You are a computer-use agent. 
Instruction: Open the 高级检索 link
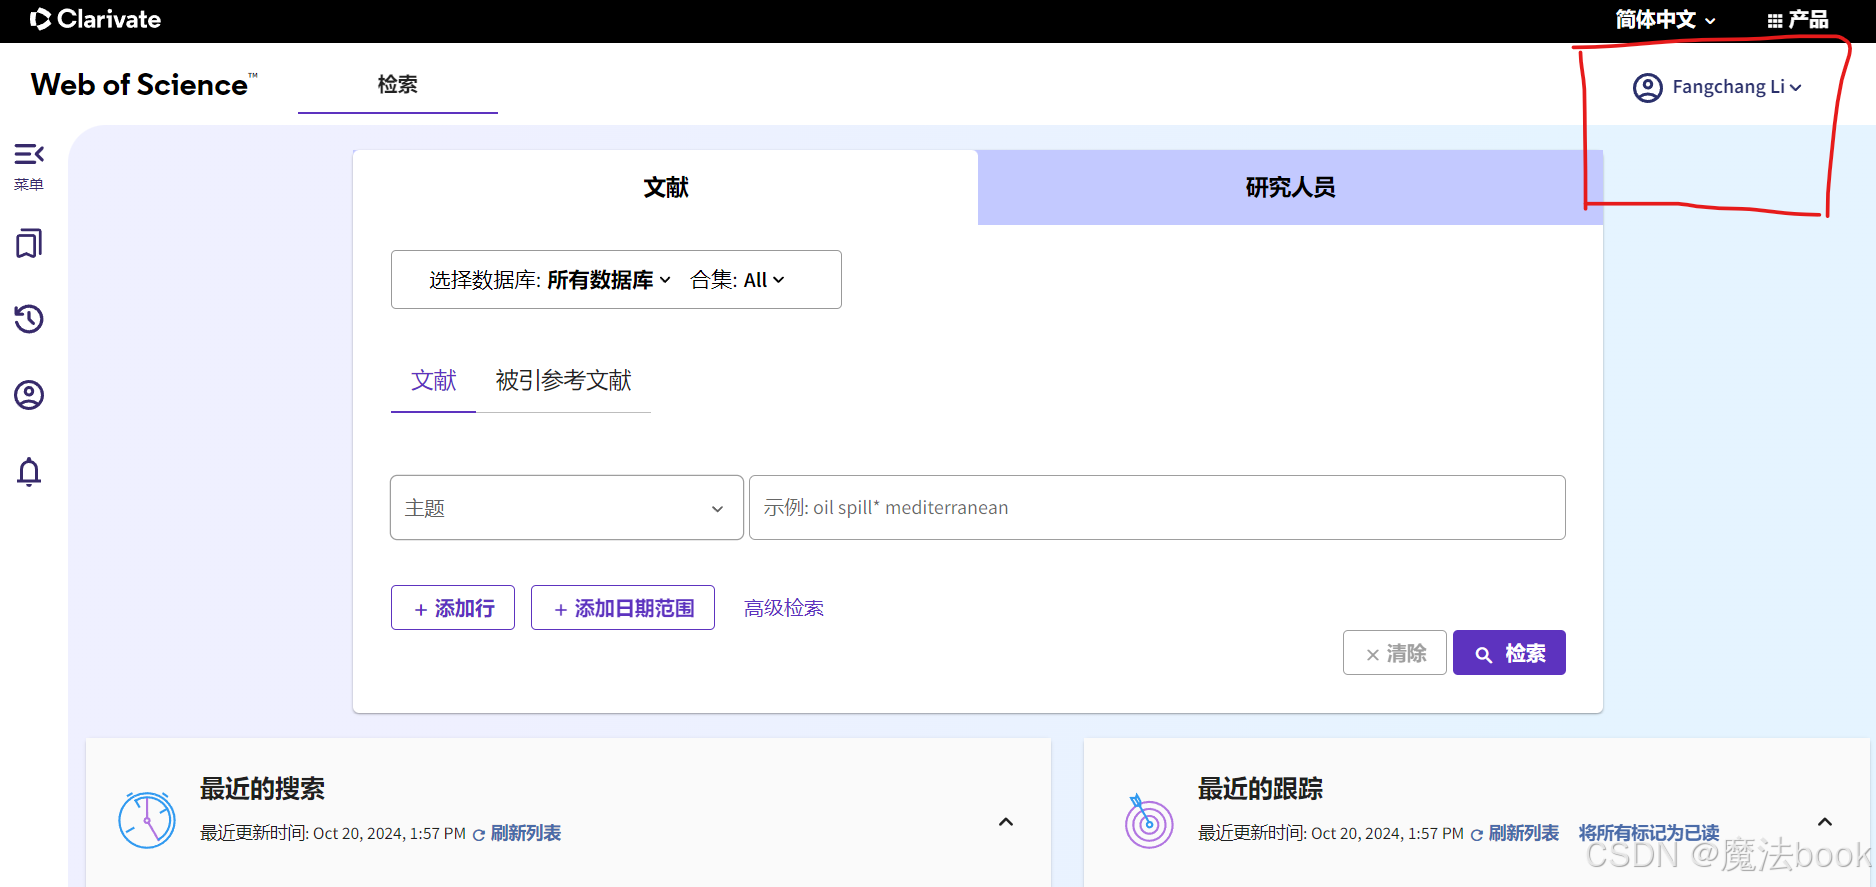(784, 608)
